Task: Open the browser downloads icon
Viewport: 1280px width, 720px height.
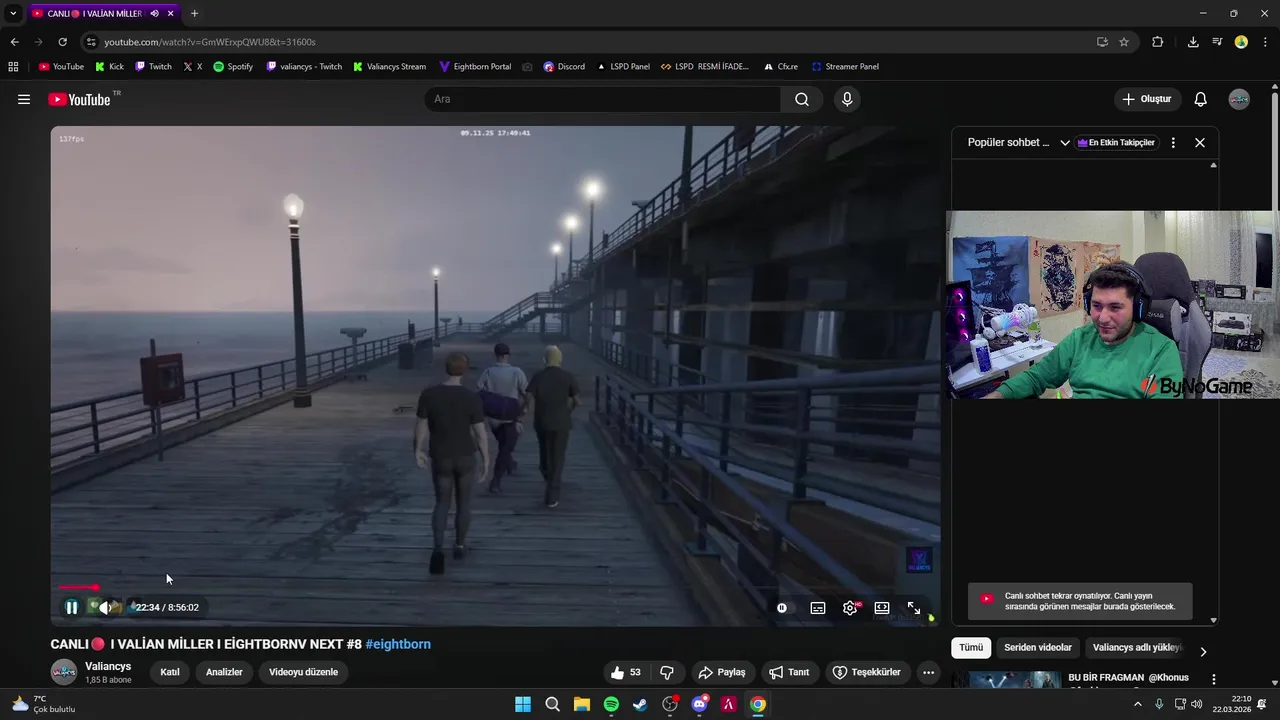Action: [1193, 42]
